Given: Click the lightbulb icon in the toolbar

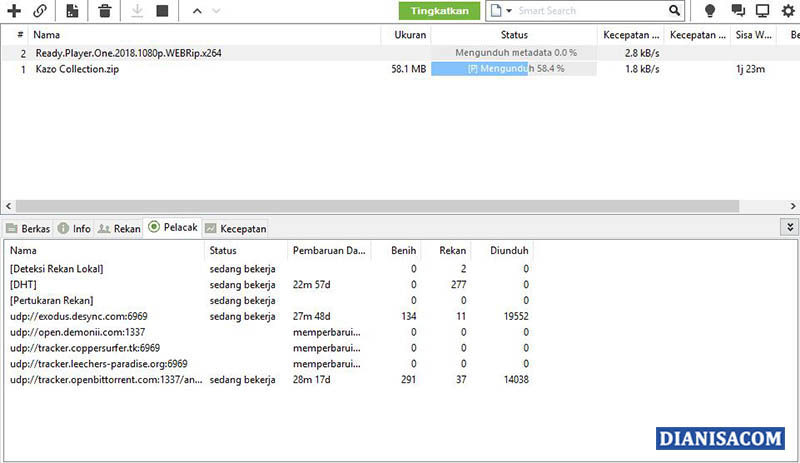Looking at the screenshot, I should pos(710,11).
